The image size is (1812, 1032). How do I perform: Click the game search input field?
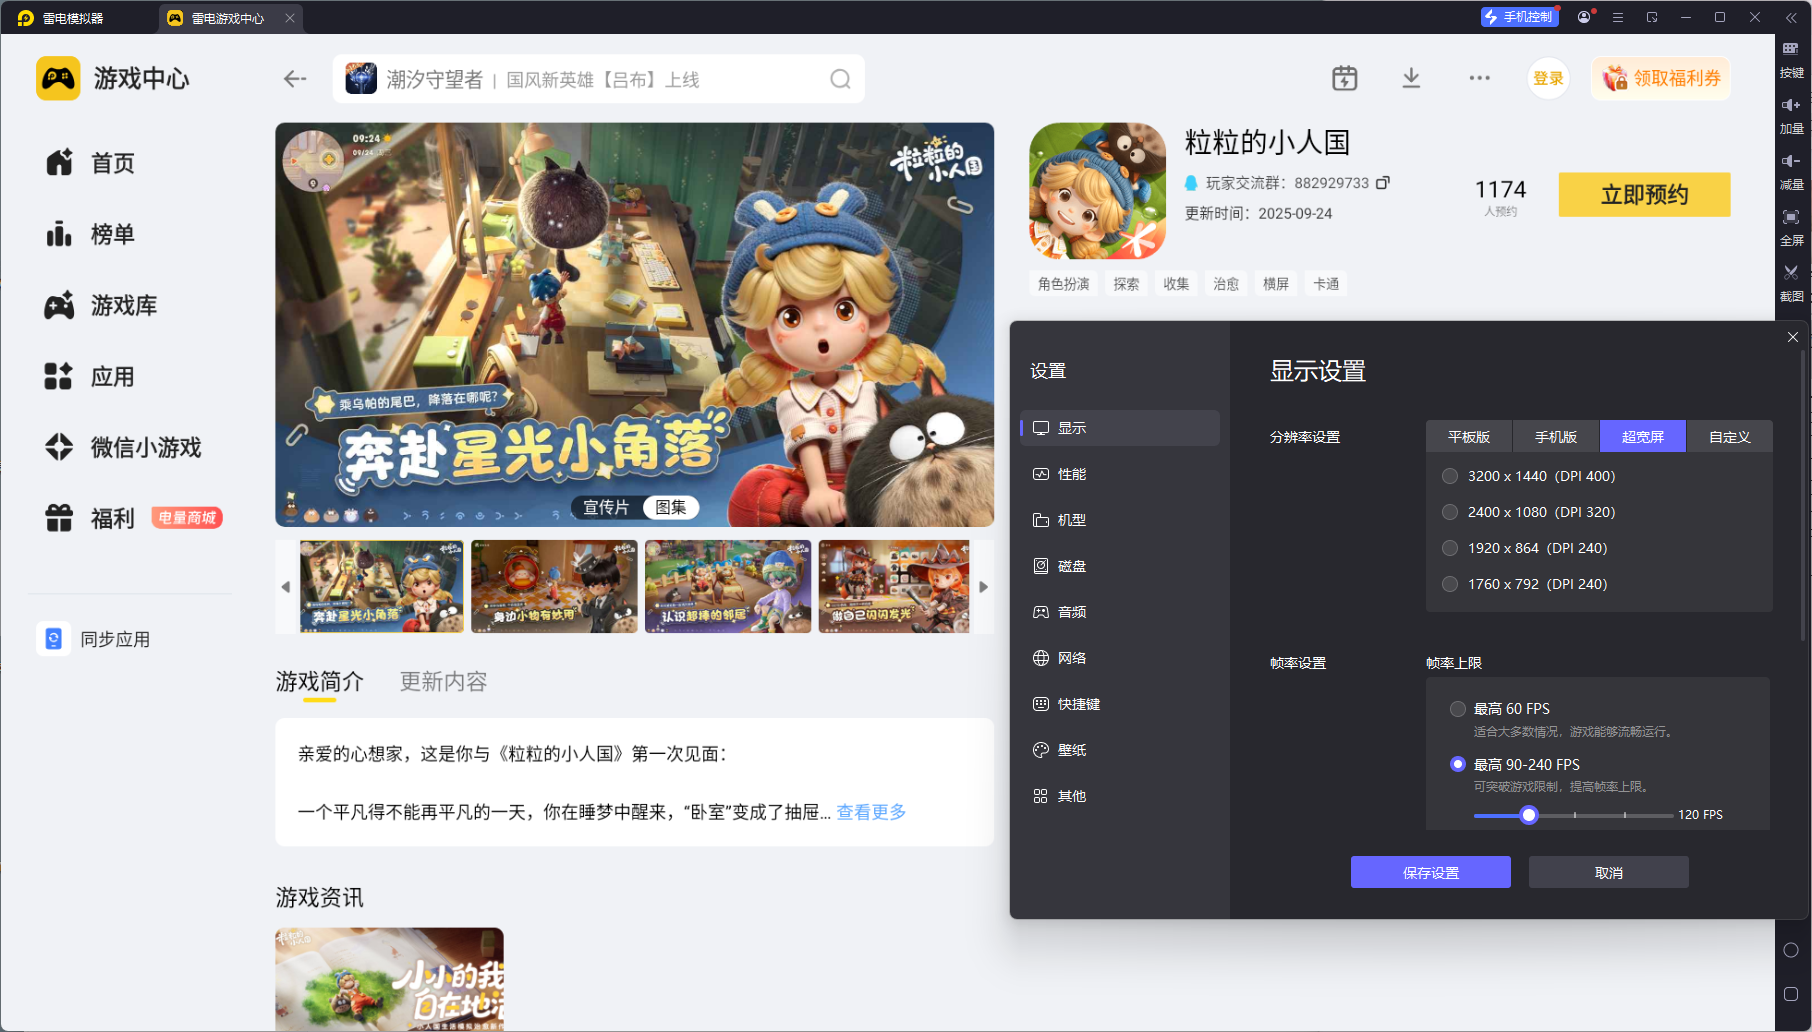click(599, 79)
